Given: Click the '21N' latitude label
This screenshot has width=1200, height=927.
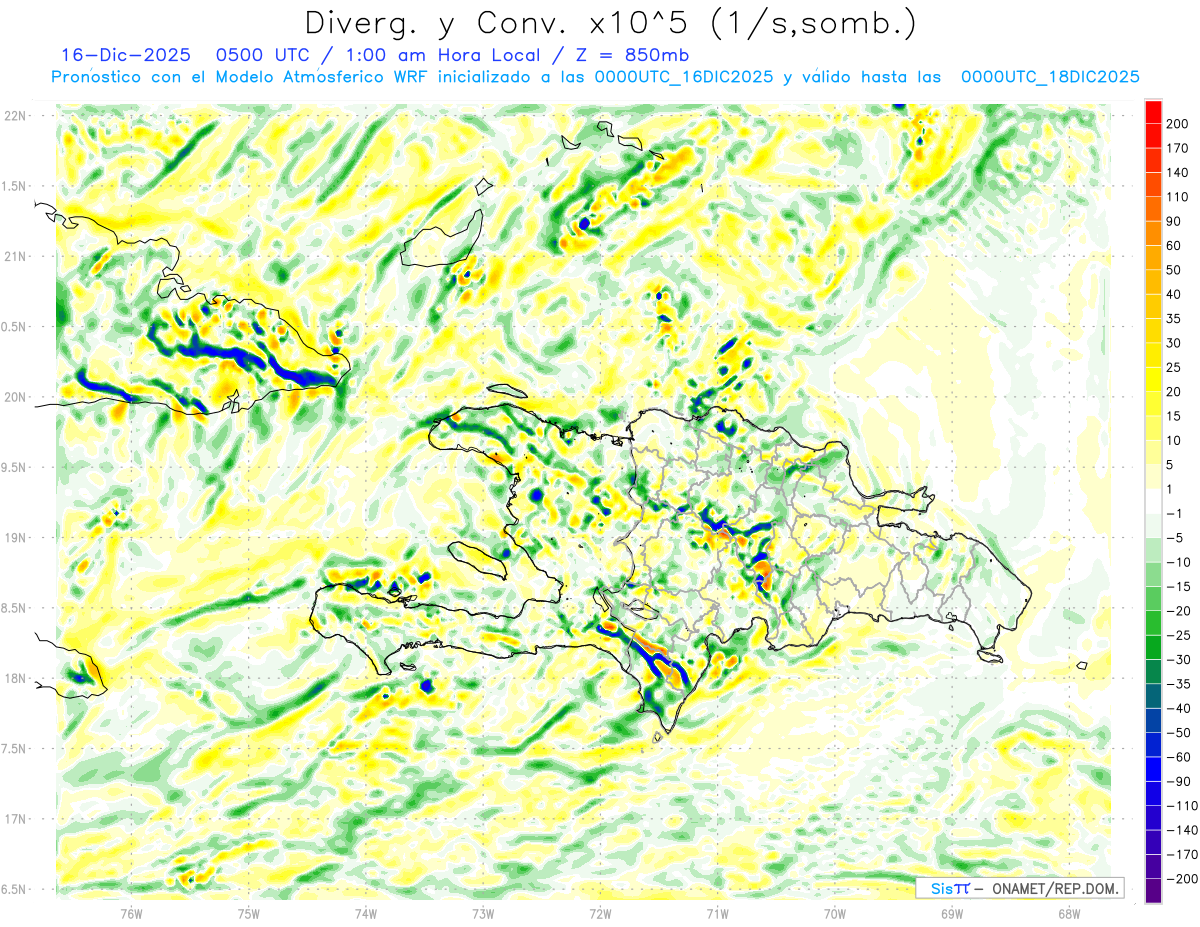Looking at the screenshot, I should click(15, 256).
